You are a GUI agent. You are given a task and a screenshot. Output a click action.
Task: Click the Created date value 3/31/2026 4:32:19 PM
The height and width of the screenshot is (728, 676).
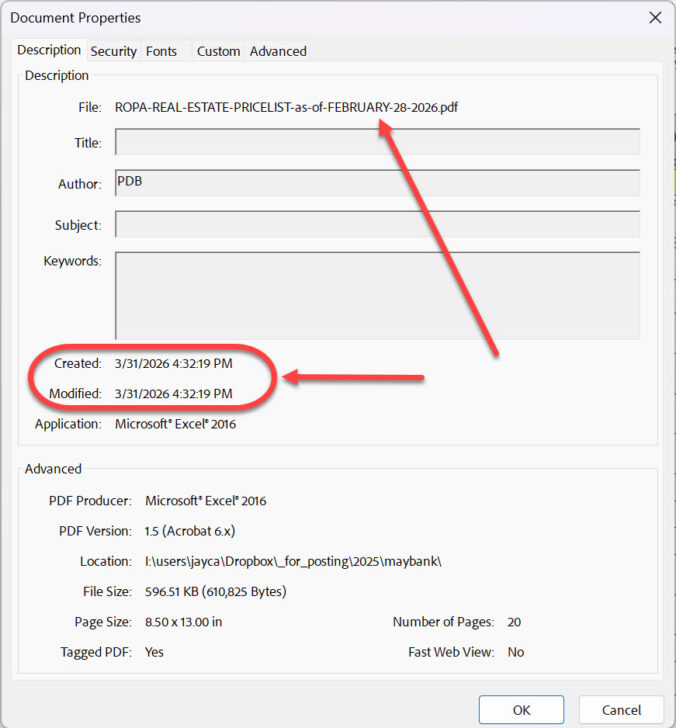174,363
